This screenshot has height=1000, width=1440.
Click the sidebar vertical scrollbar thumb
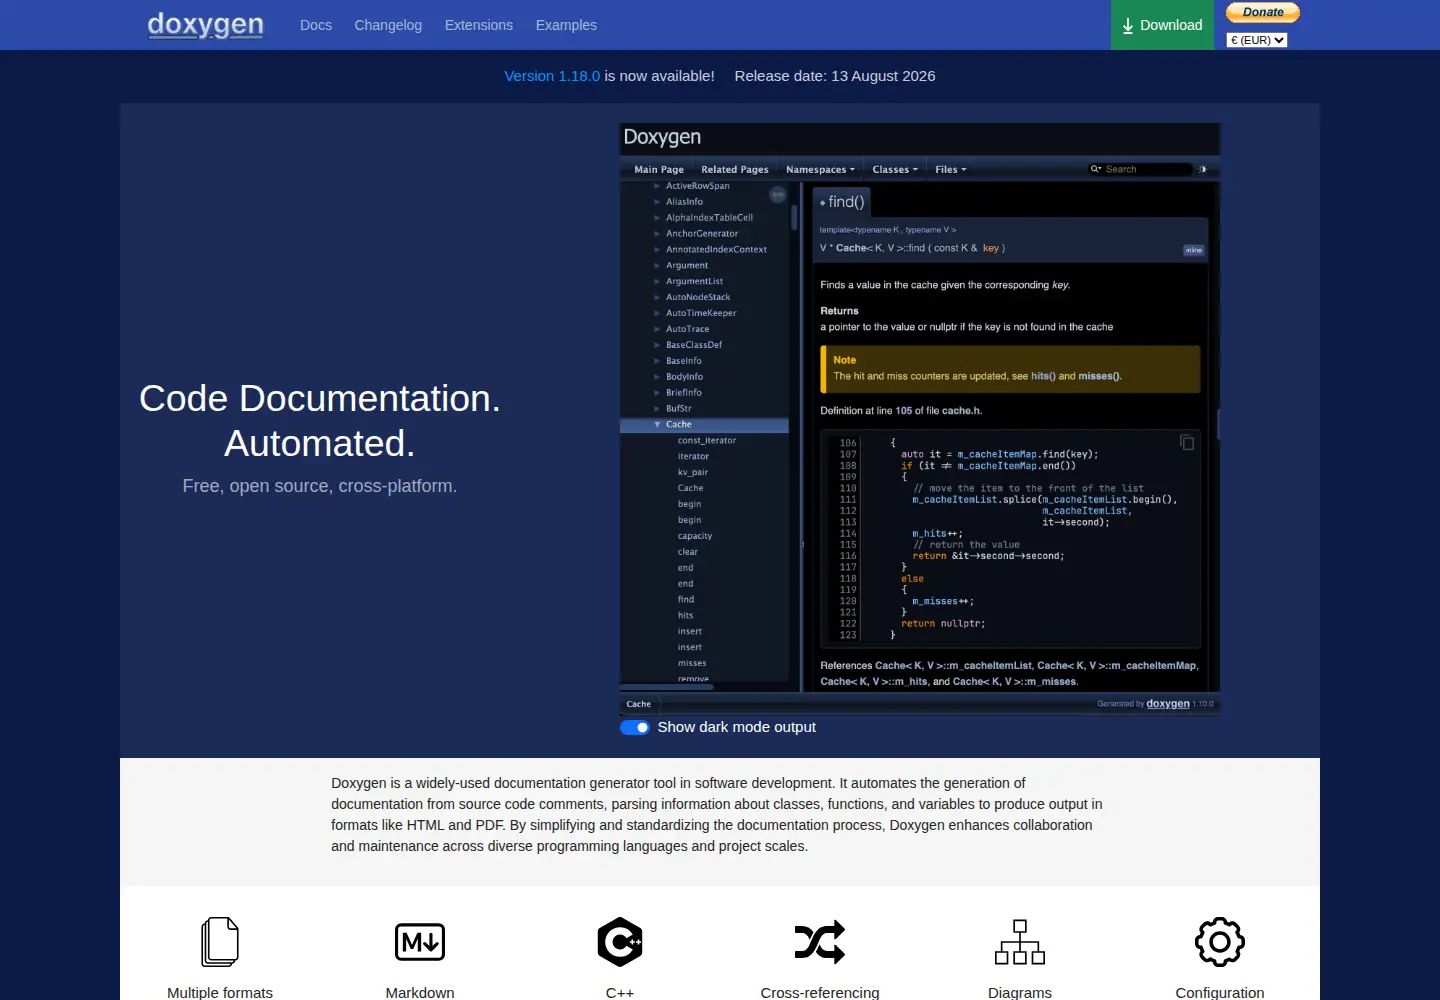tap(794, 217)
